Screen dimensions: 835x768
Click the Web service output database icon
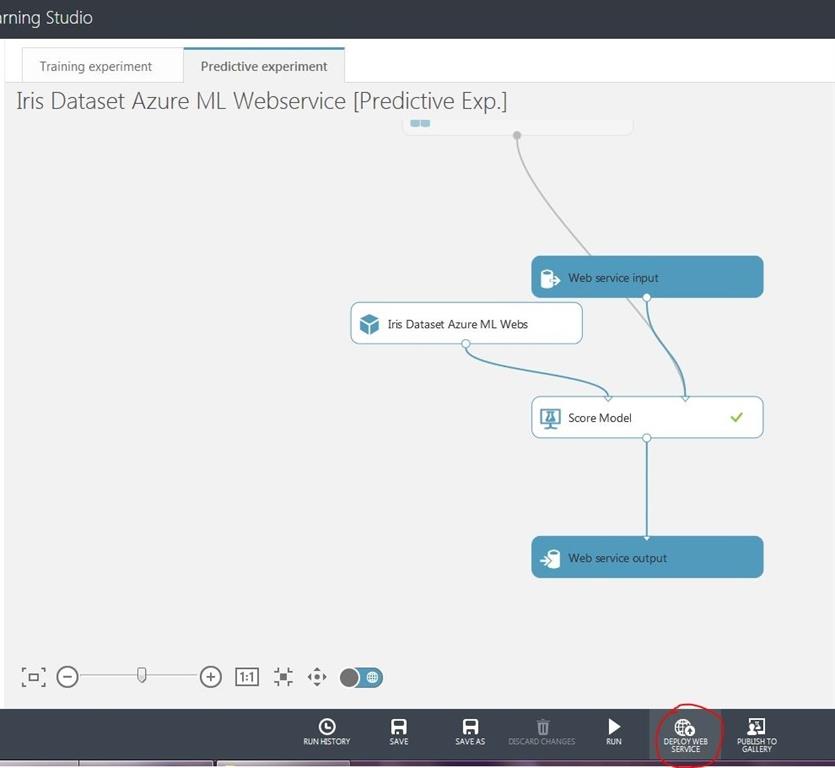tap(550, 559)
